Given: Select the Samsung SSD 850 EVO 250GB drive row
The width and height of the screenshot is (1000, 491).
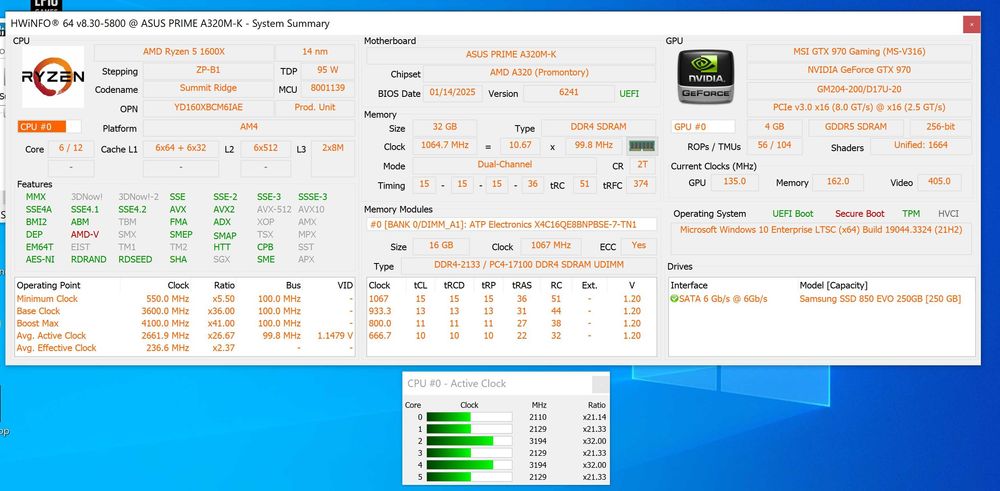Looking at the screenshot, I should click(x=821, y=299).
